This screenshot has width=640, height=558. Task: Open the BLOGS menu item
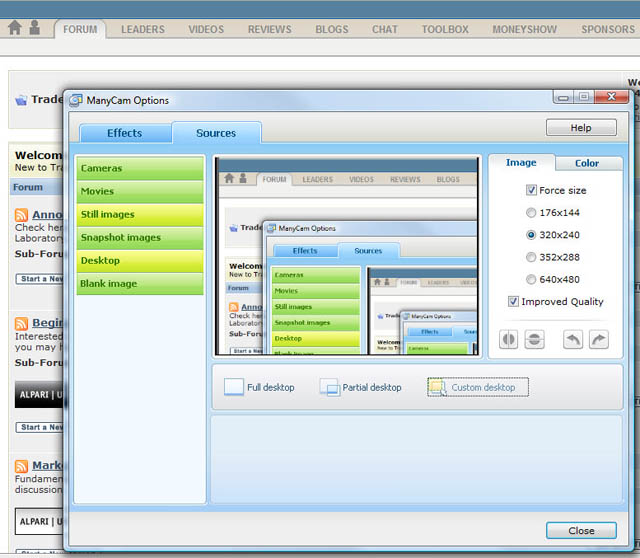click(332, 29)
